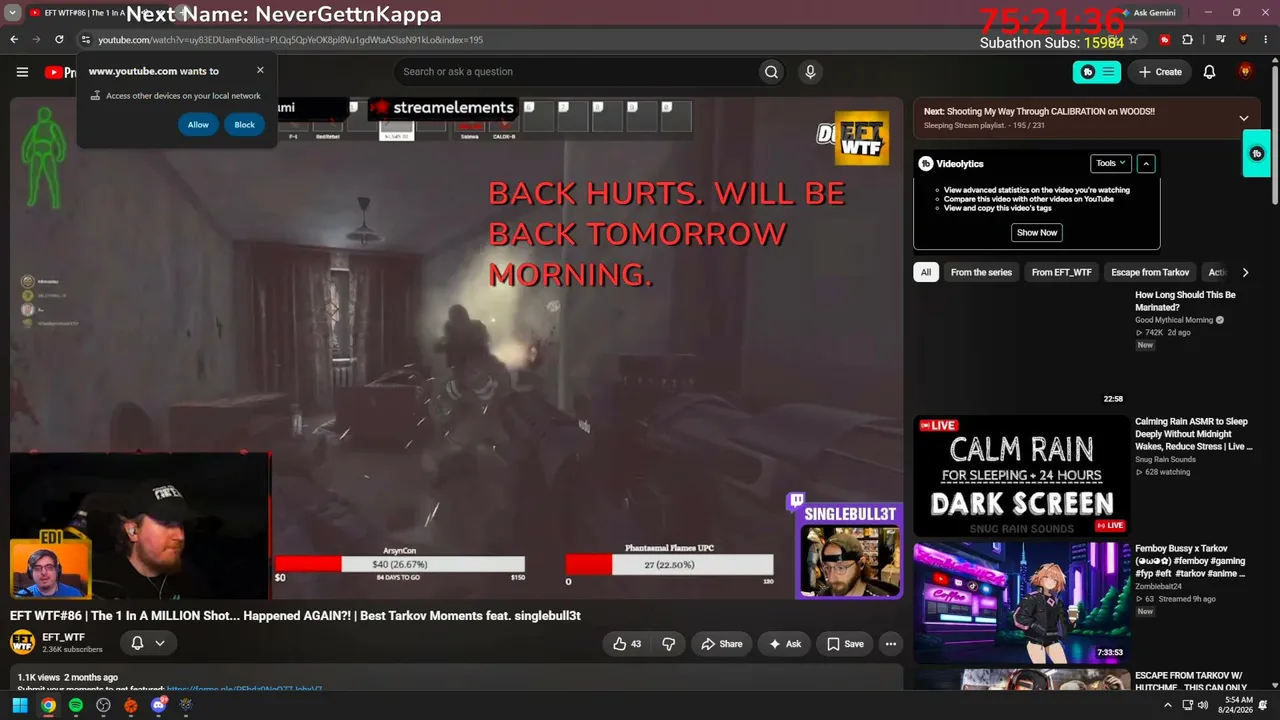Select the From EFT_WTF chip
Image resolution: width=1280 pixels, height=720 pixels.
1062,272
